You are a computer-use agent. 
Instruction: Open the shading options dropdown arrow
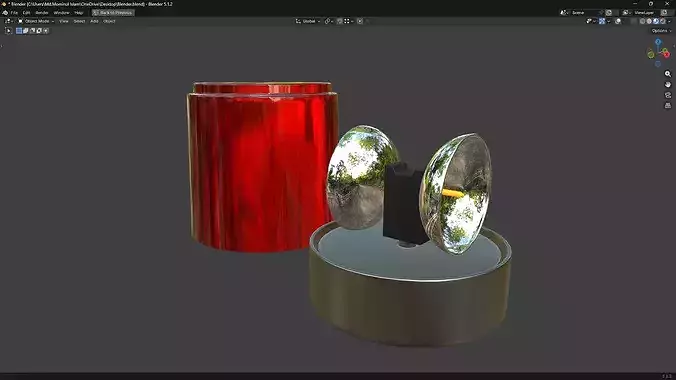pos(669,21)
